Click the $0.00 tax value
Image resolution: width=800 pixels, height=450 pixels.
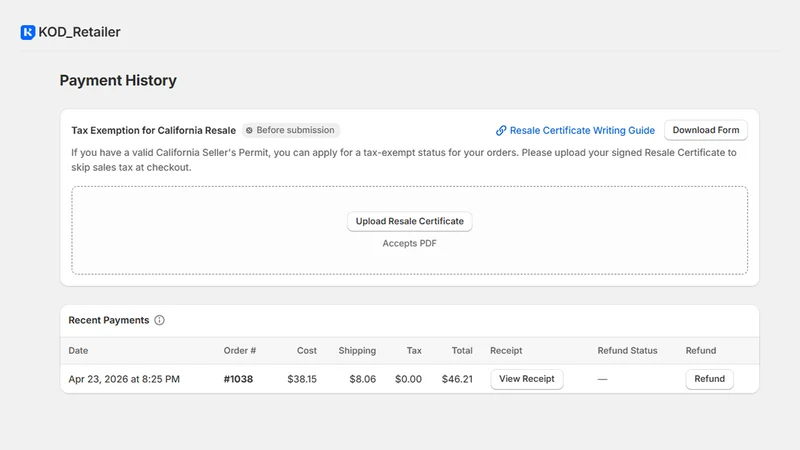408,379
